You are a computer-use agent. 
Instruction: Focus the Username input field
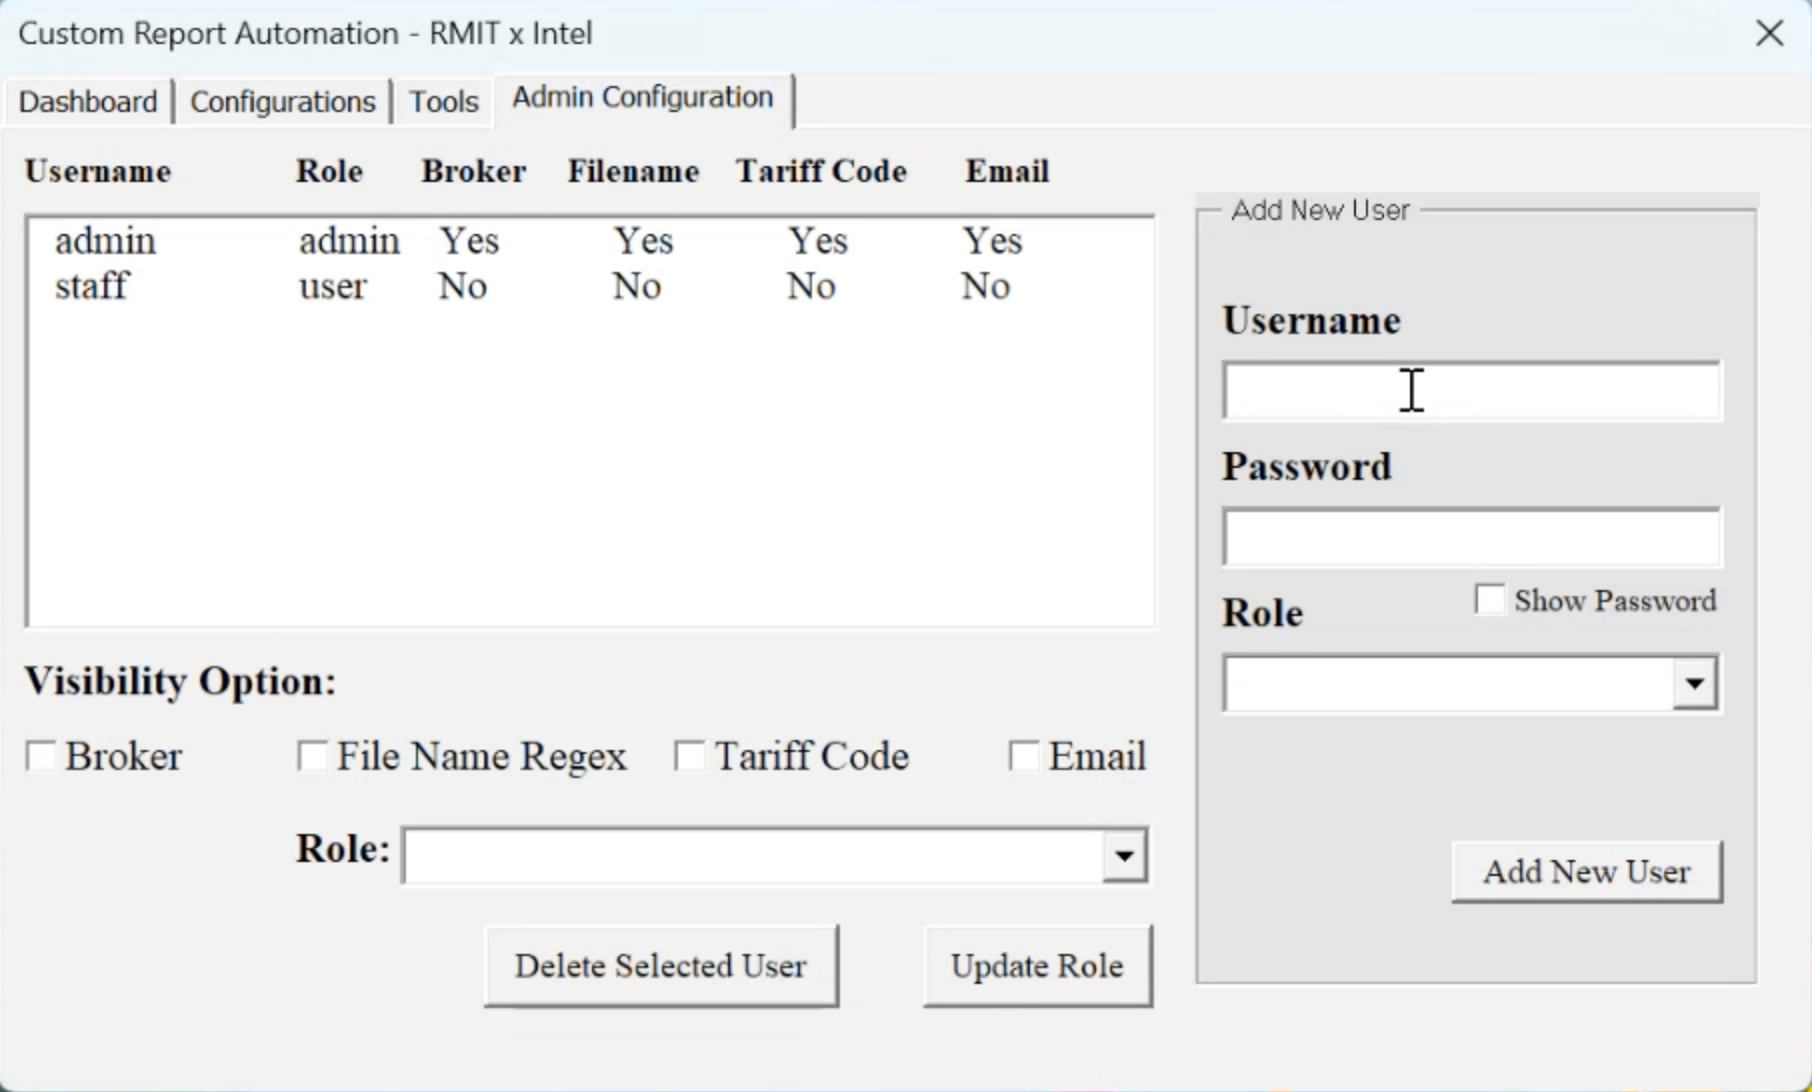pos(1471,391)
